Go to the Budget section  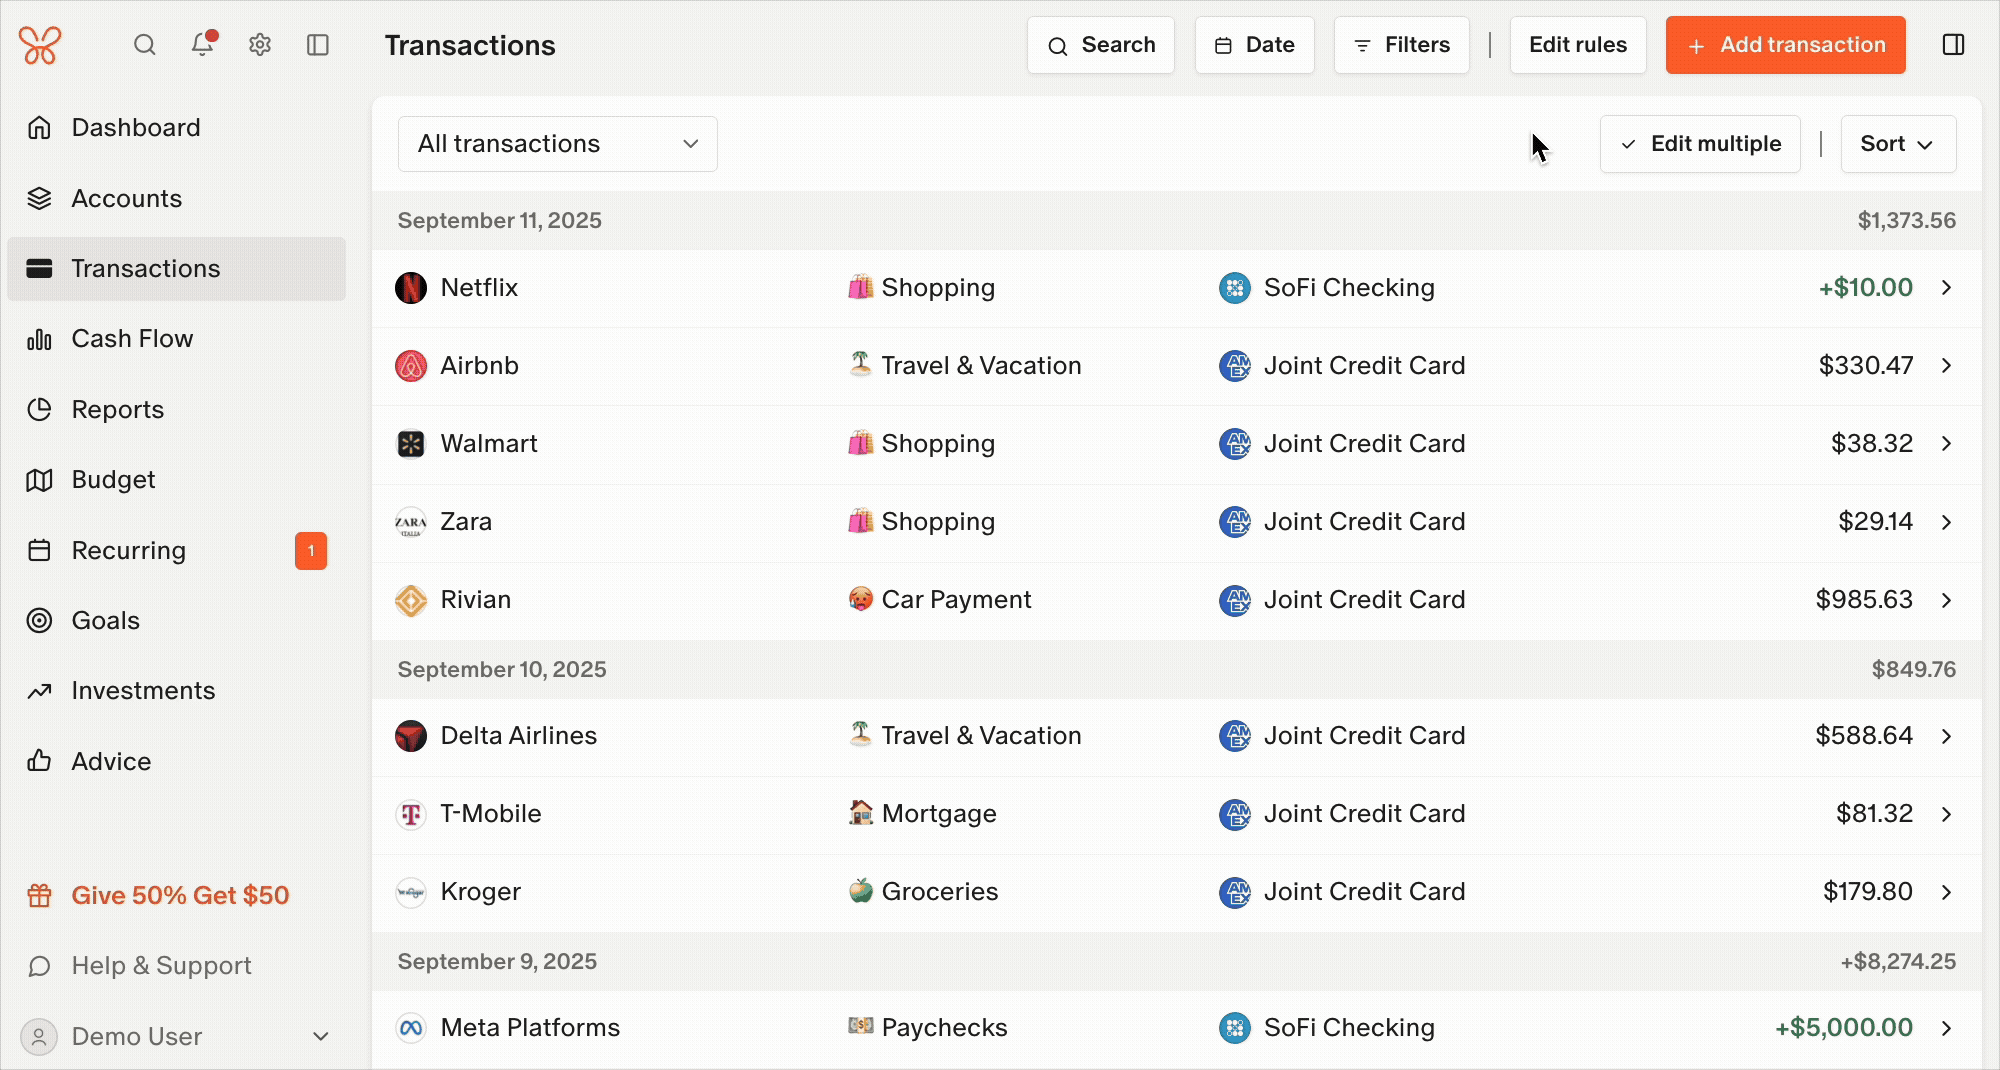pyautogui.click(x=113, y=479)
